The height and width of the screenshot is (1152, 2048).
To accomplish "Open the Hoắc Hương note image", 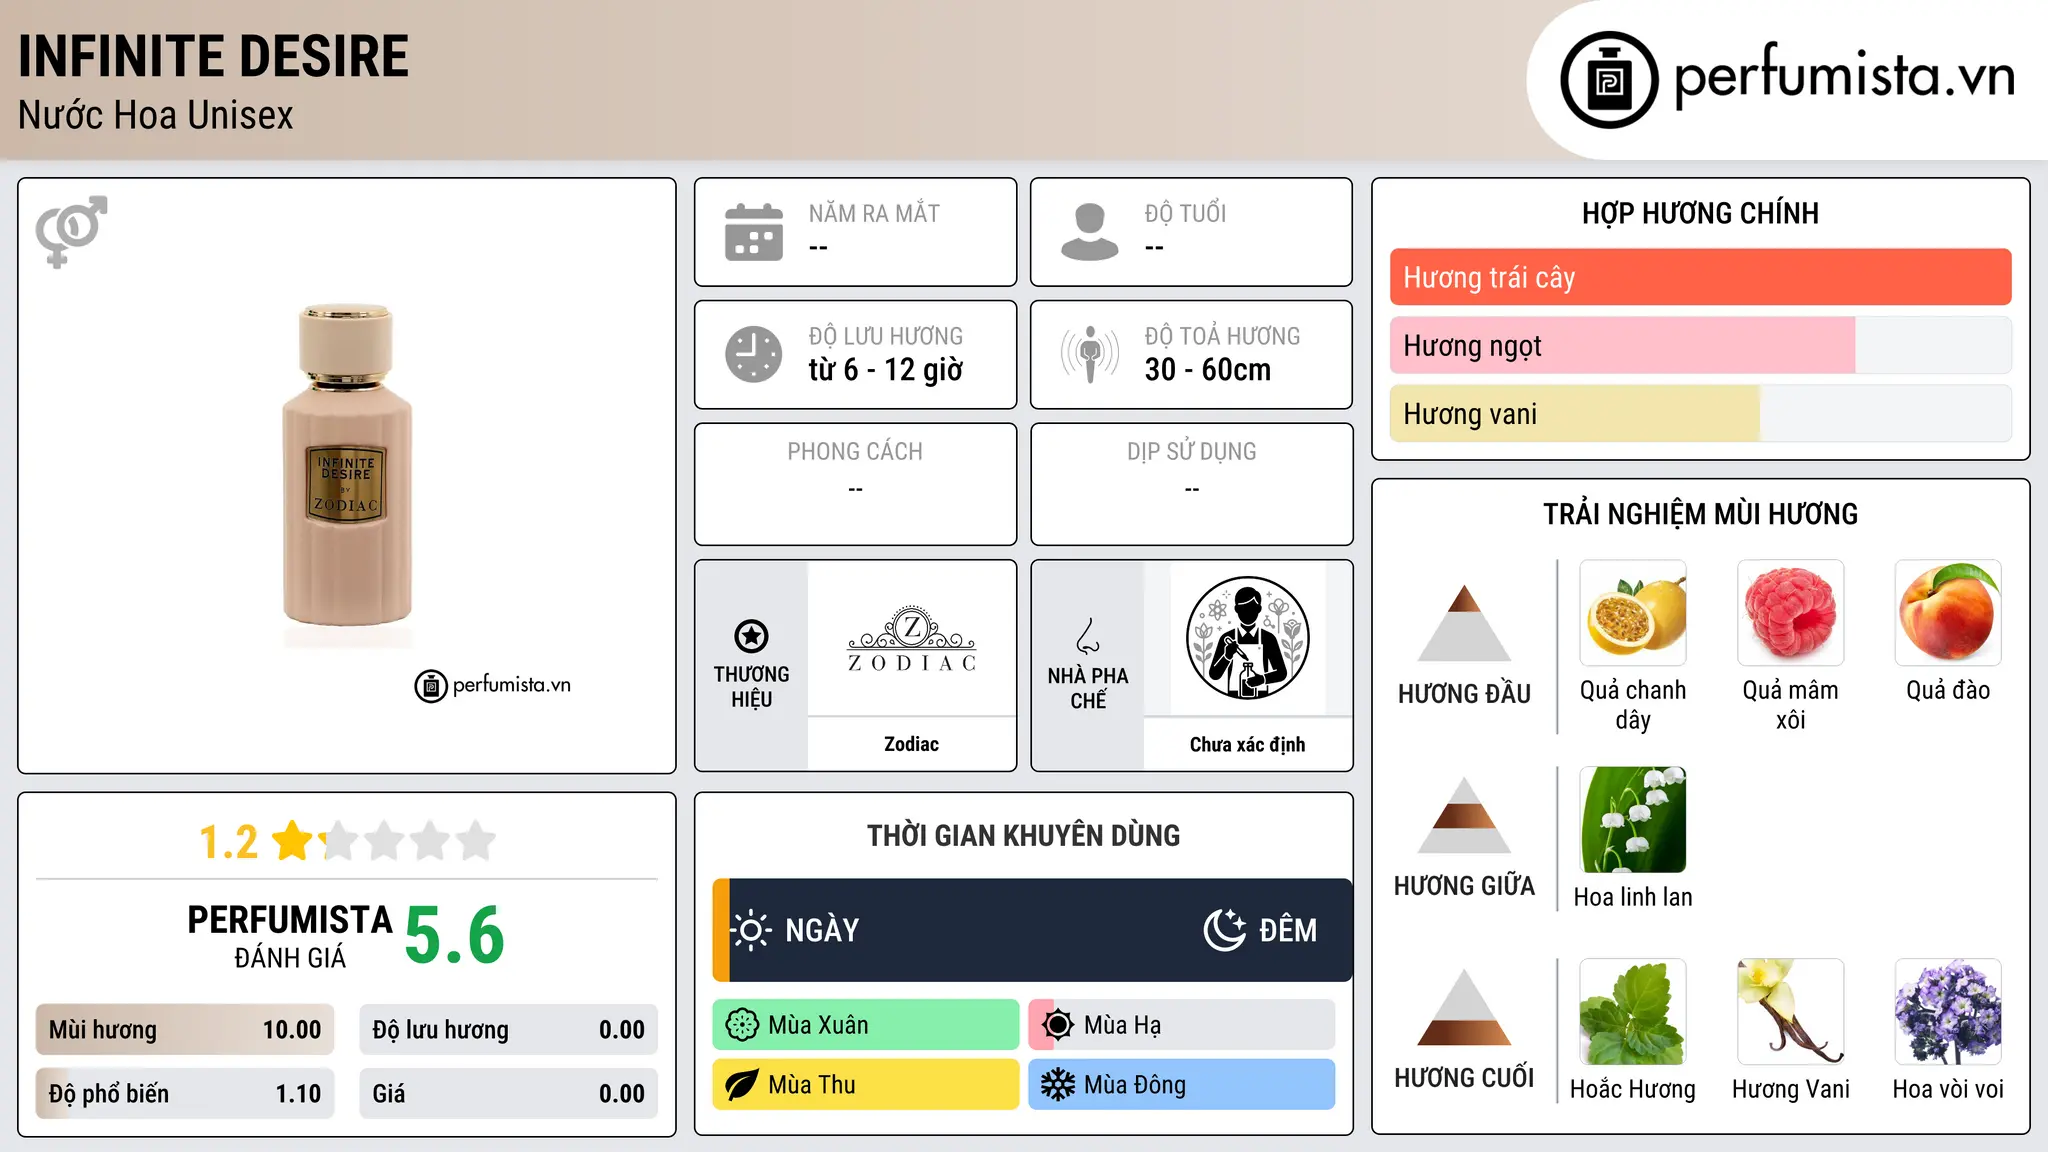I will [x=1633, y=1012].
